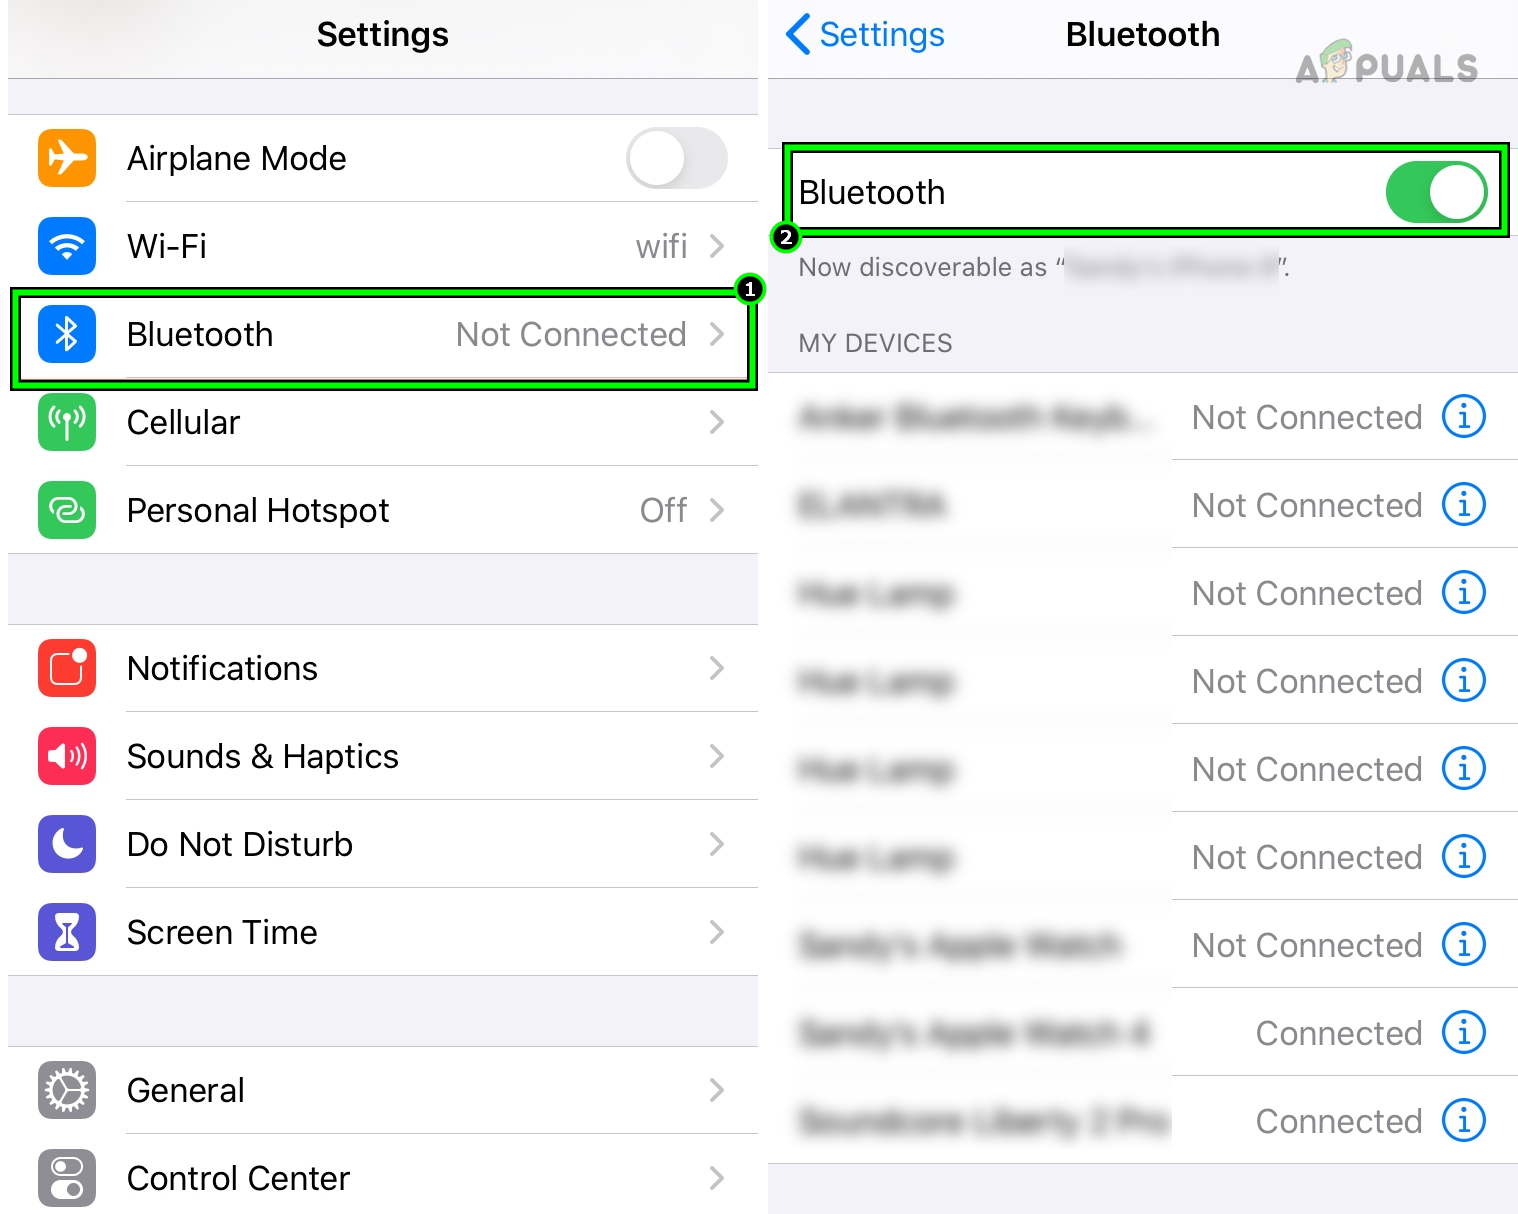Tap the Personal Hotspot chain-link icon
Viewport: 1518px width, 1214px height.
66,510
